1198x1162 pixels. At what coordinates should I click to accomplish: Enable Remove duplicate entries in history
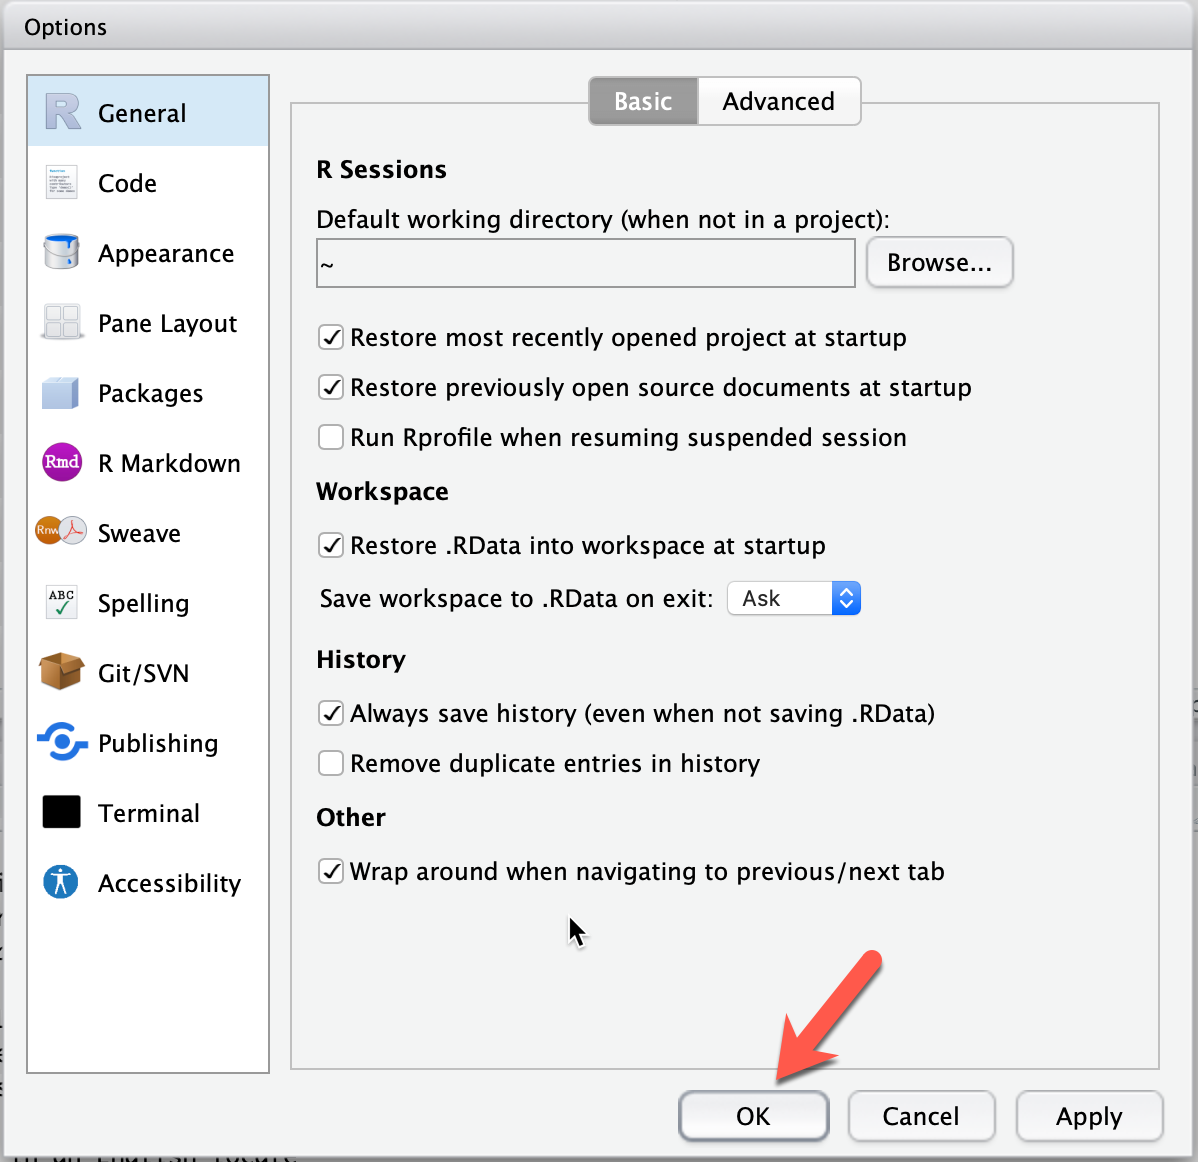[331, 763]
